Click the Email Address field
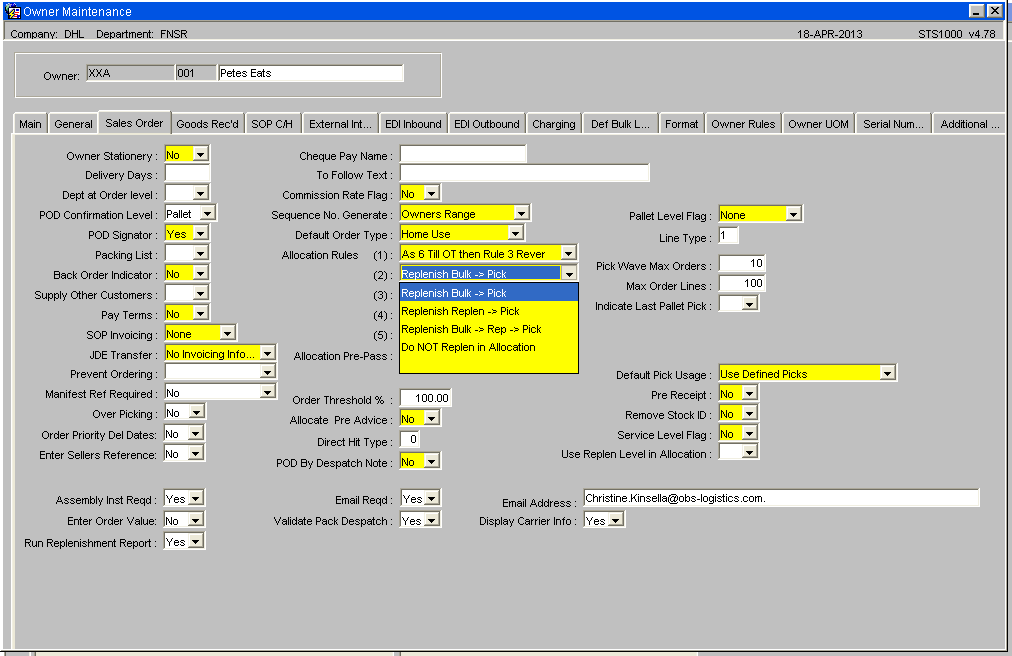Viewport: 1012px width, 656px height. pos(781,498)
